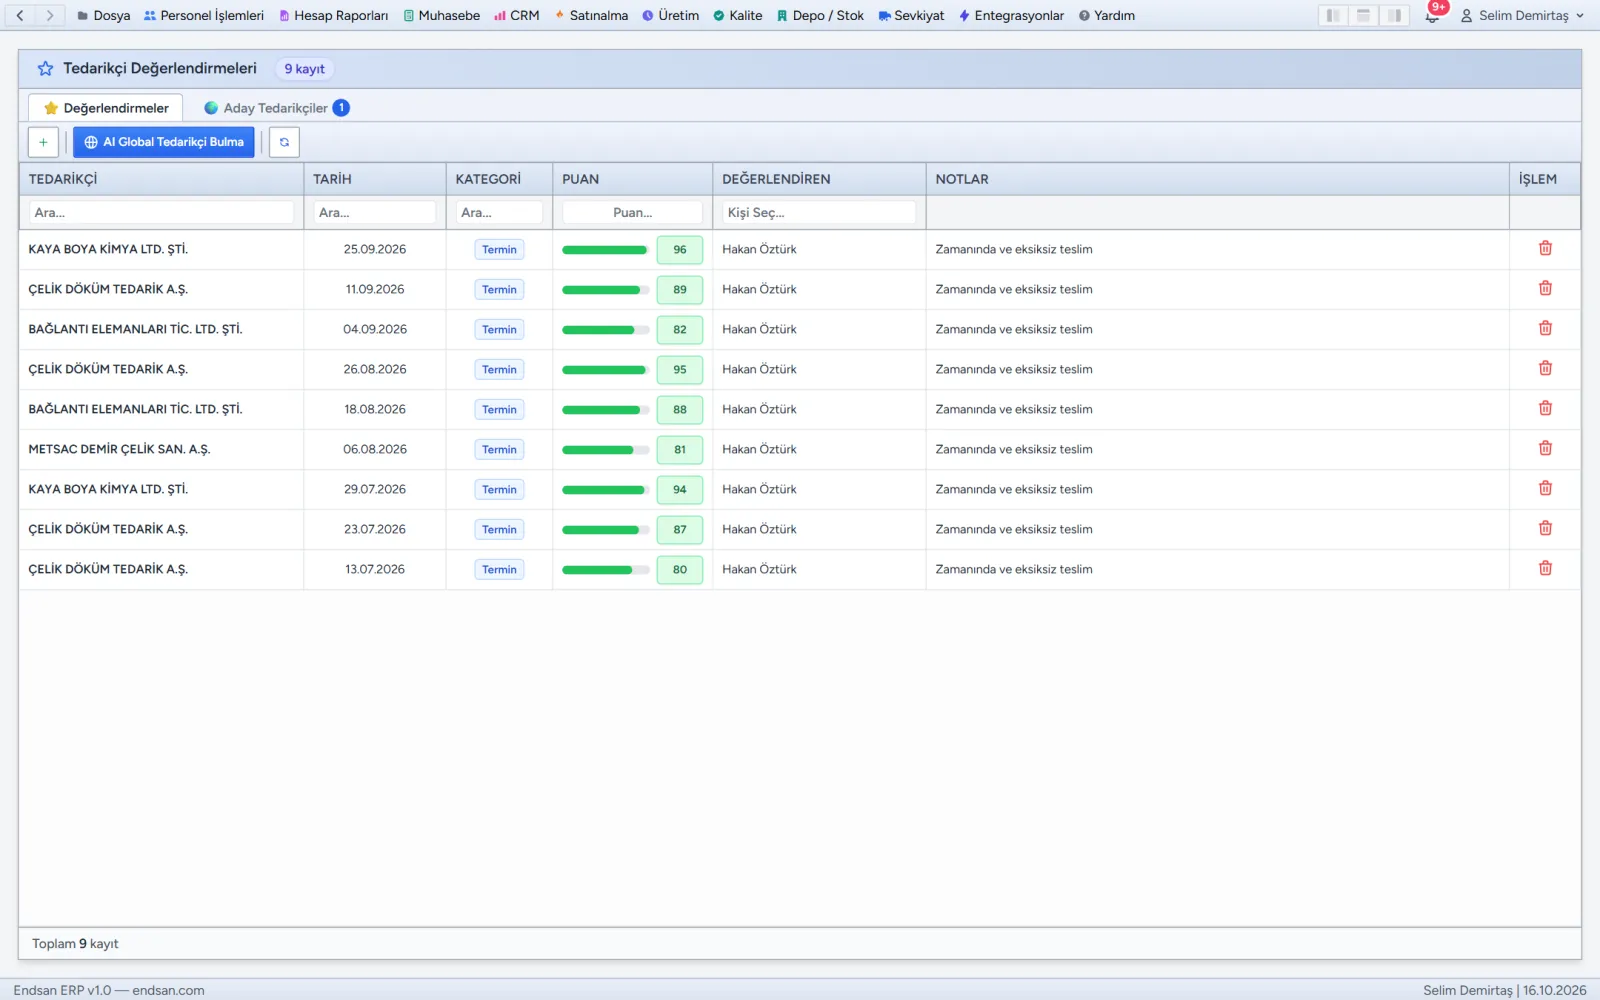Focus the KATEGORİ filter field
This screenshot has width=1600, height=1000.
(499, 212)
